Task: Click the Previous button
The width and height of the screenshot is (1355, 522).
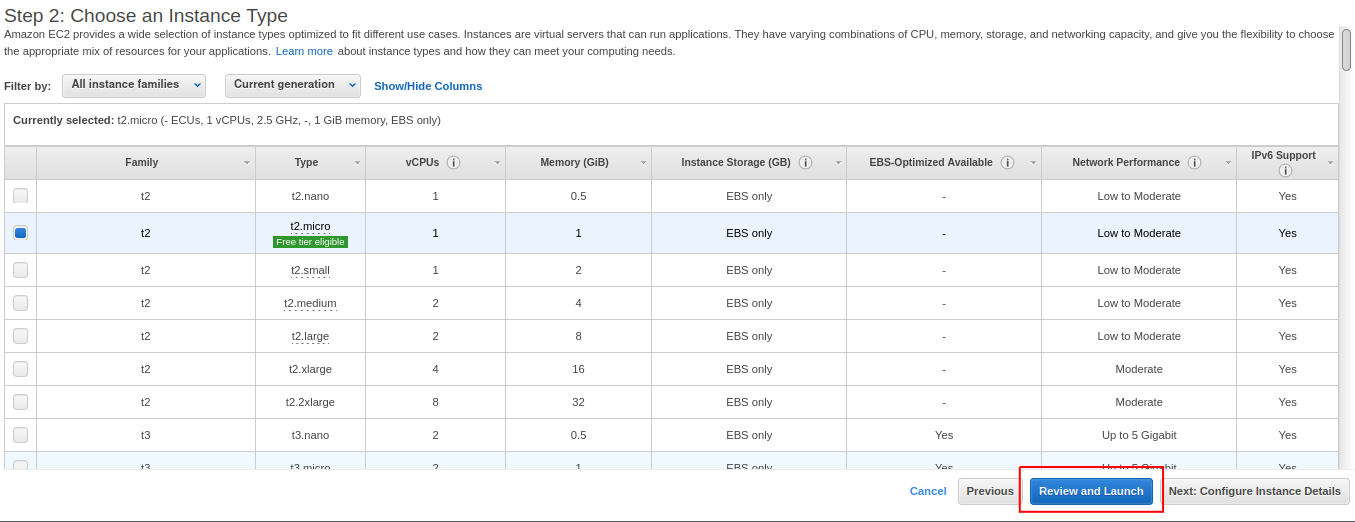Action: click(989, 491)
